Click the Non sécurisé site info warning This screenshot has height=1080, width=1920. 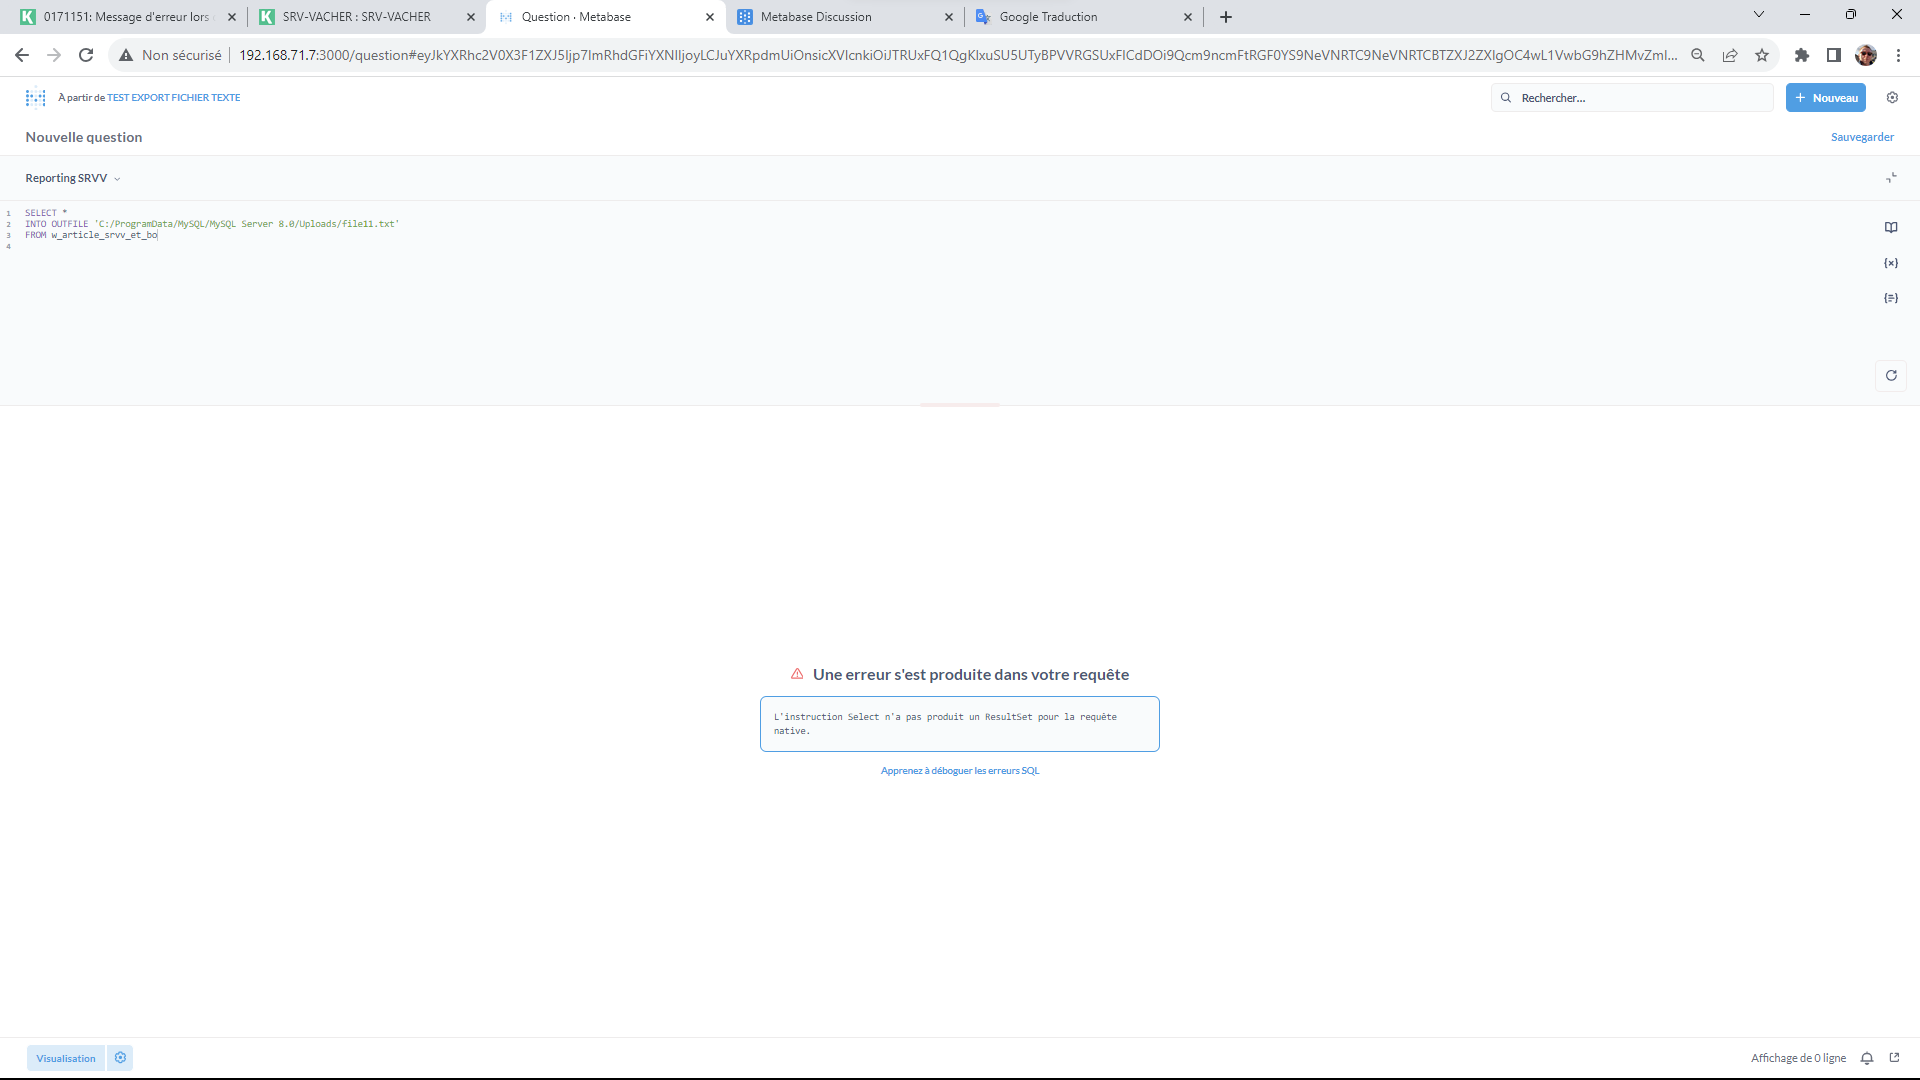point(170,55)
